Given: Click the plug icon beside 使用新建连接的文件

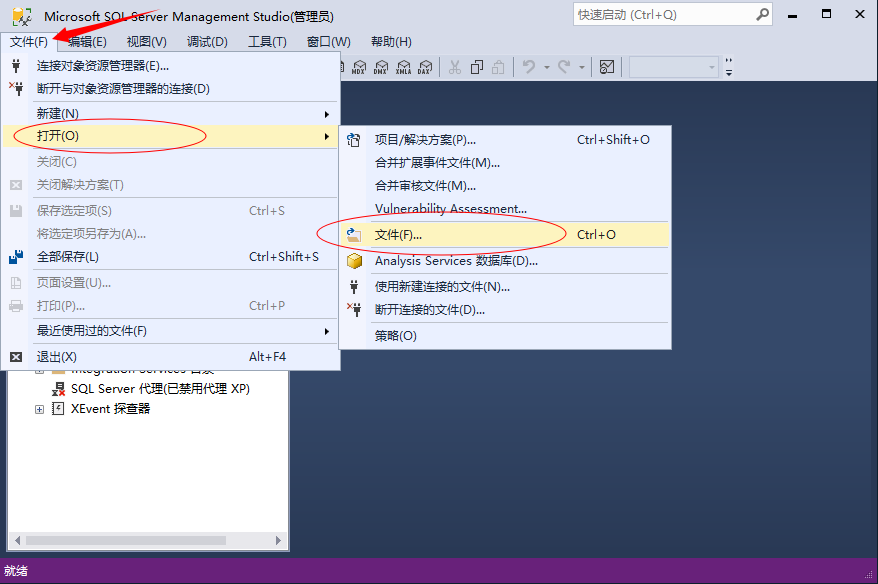Looking at the screenshot, I should coord(354,287).
